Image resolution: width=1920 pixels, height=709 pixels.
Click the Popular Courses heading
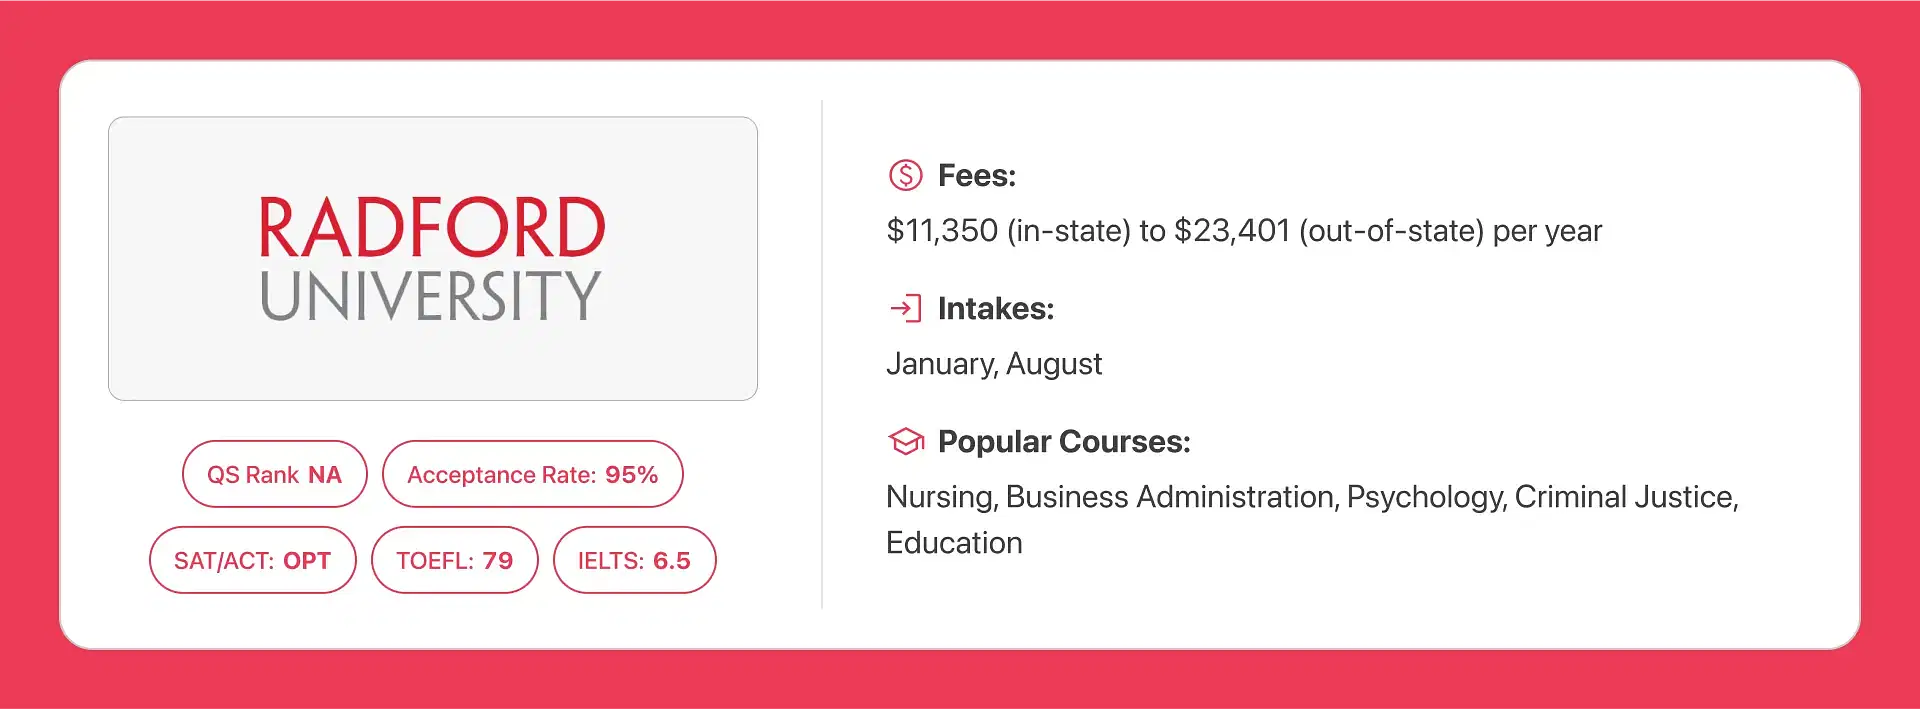(x=1064, y=442)
